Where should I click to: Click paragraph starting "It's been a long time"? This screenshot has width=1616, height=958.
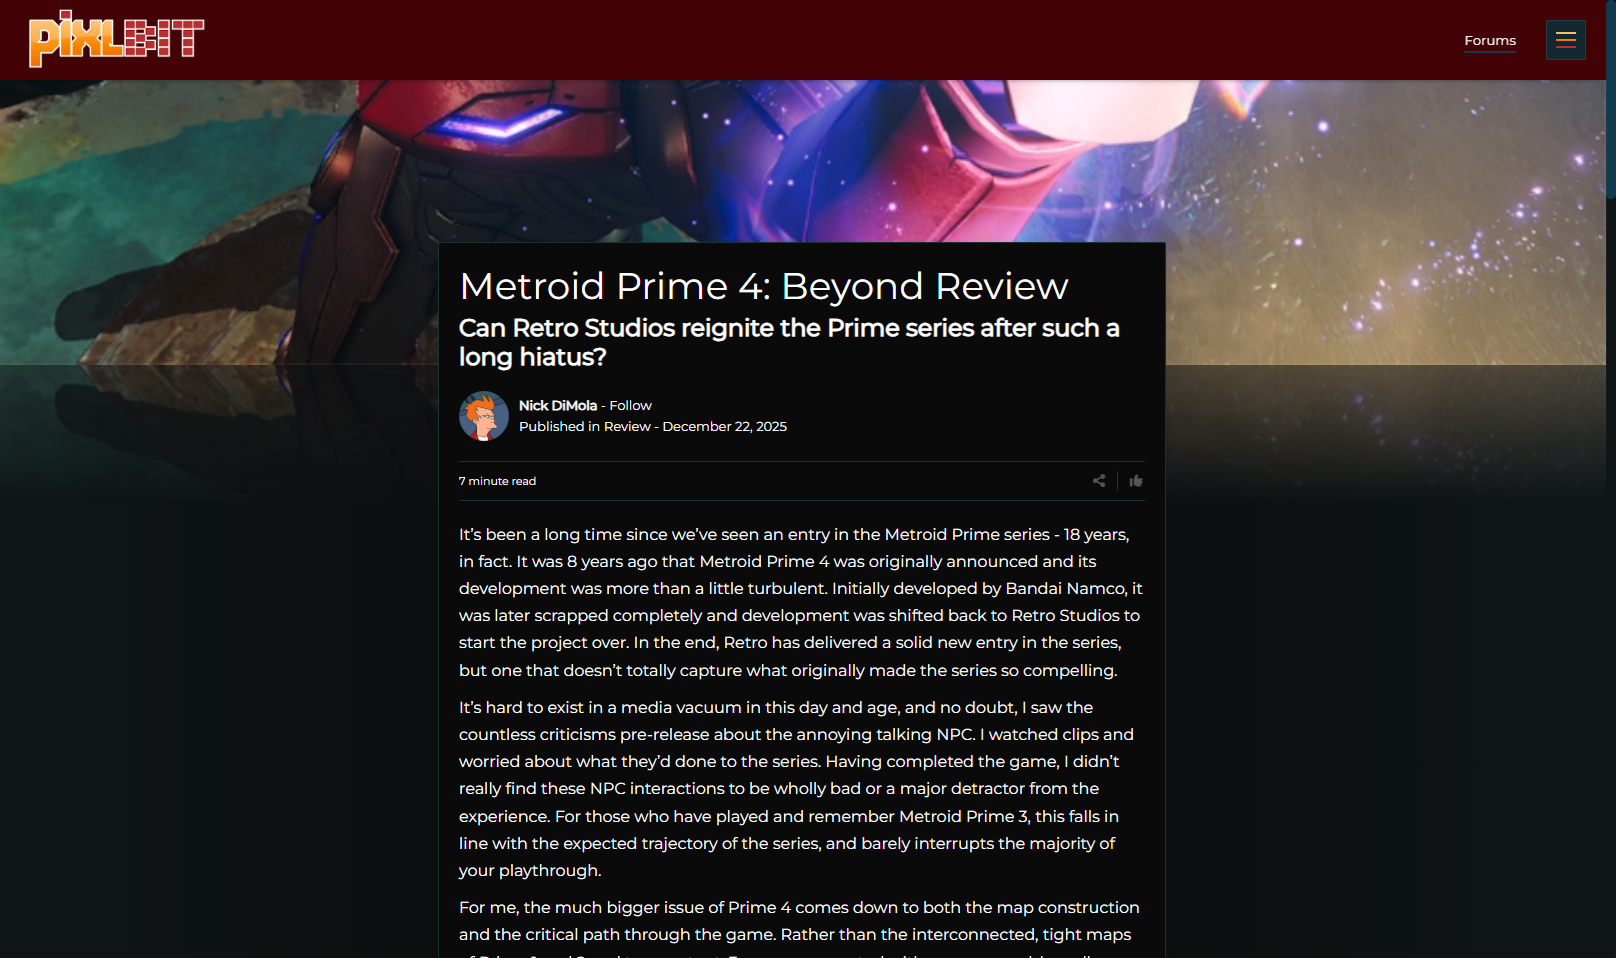pyautogui.click(x=801, y=602)
